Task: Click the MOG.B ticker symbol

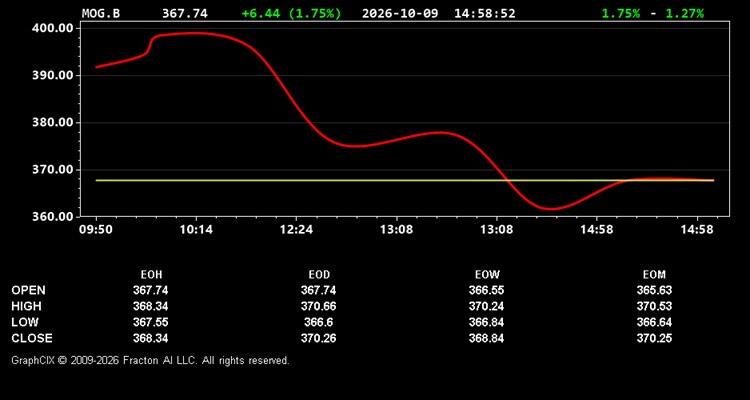Action: [101, 13]
